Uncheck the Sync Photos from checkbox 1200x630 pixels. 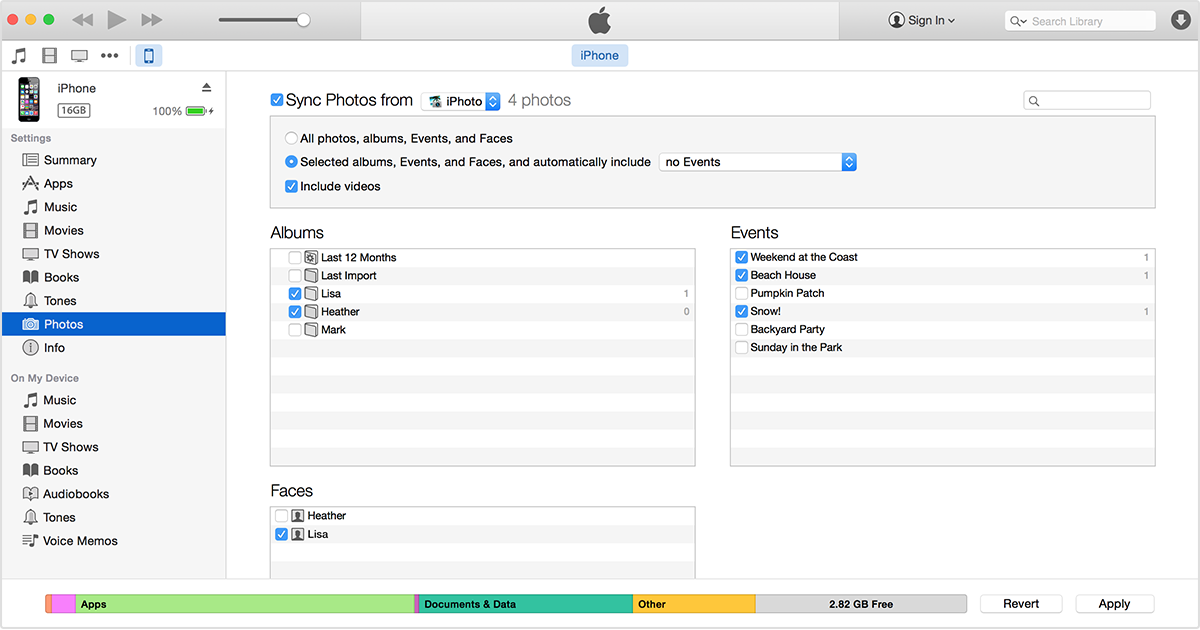(x=277, y=100)
